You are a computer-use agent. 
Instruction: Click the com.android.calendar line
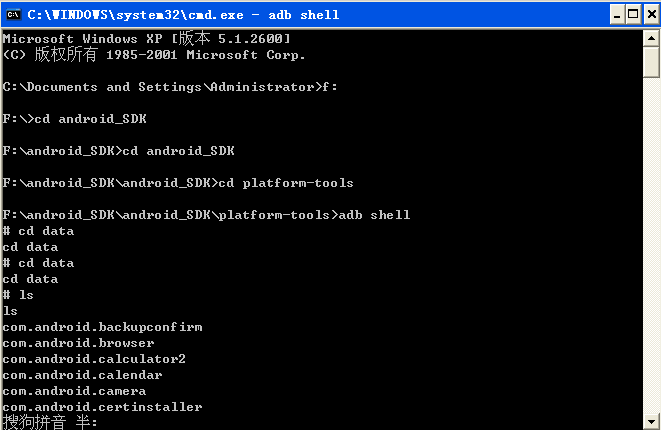tap(82, 375)
